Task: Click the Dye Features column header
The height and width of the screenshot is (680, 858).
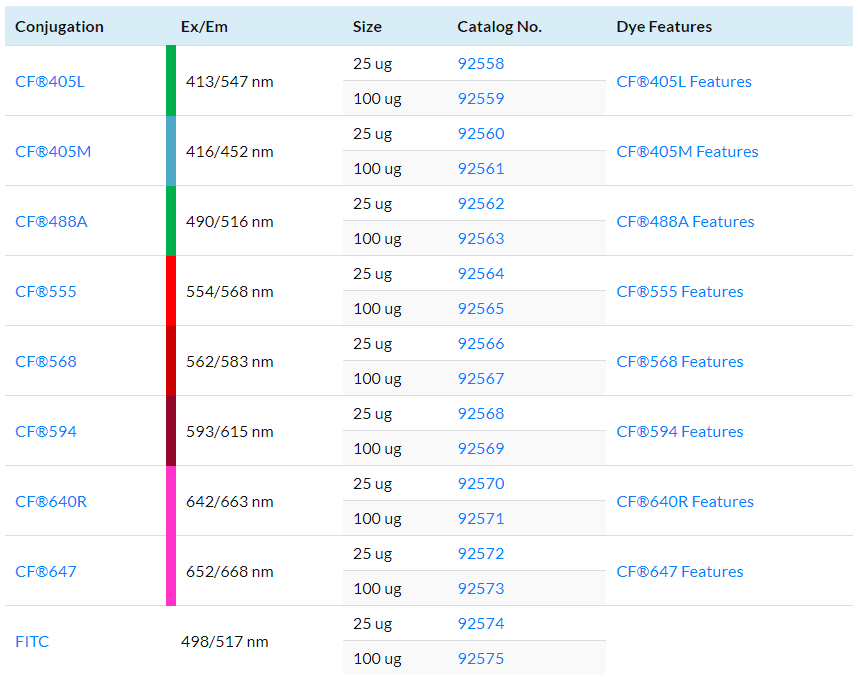Action: pyautogui.click(x=664, y=27)
